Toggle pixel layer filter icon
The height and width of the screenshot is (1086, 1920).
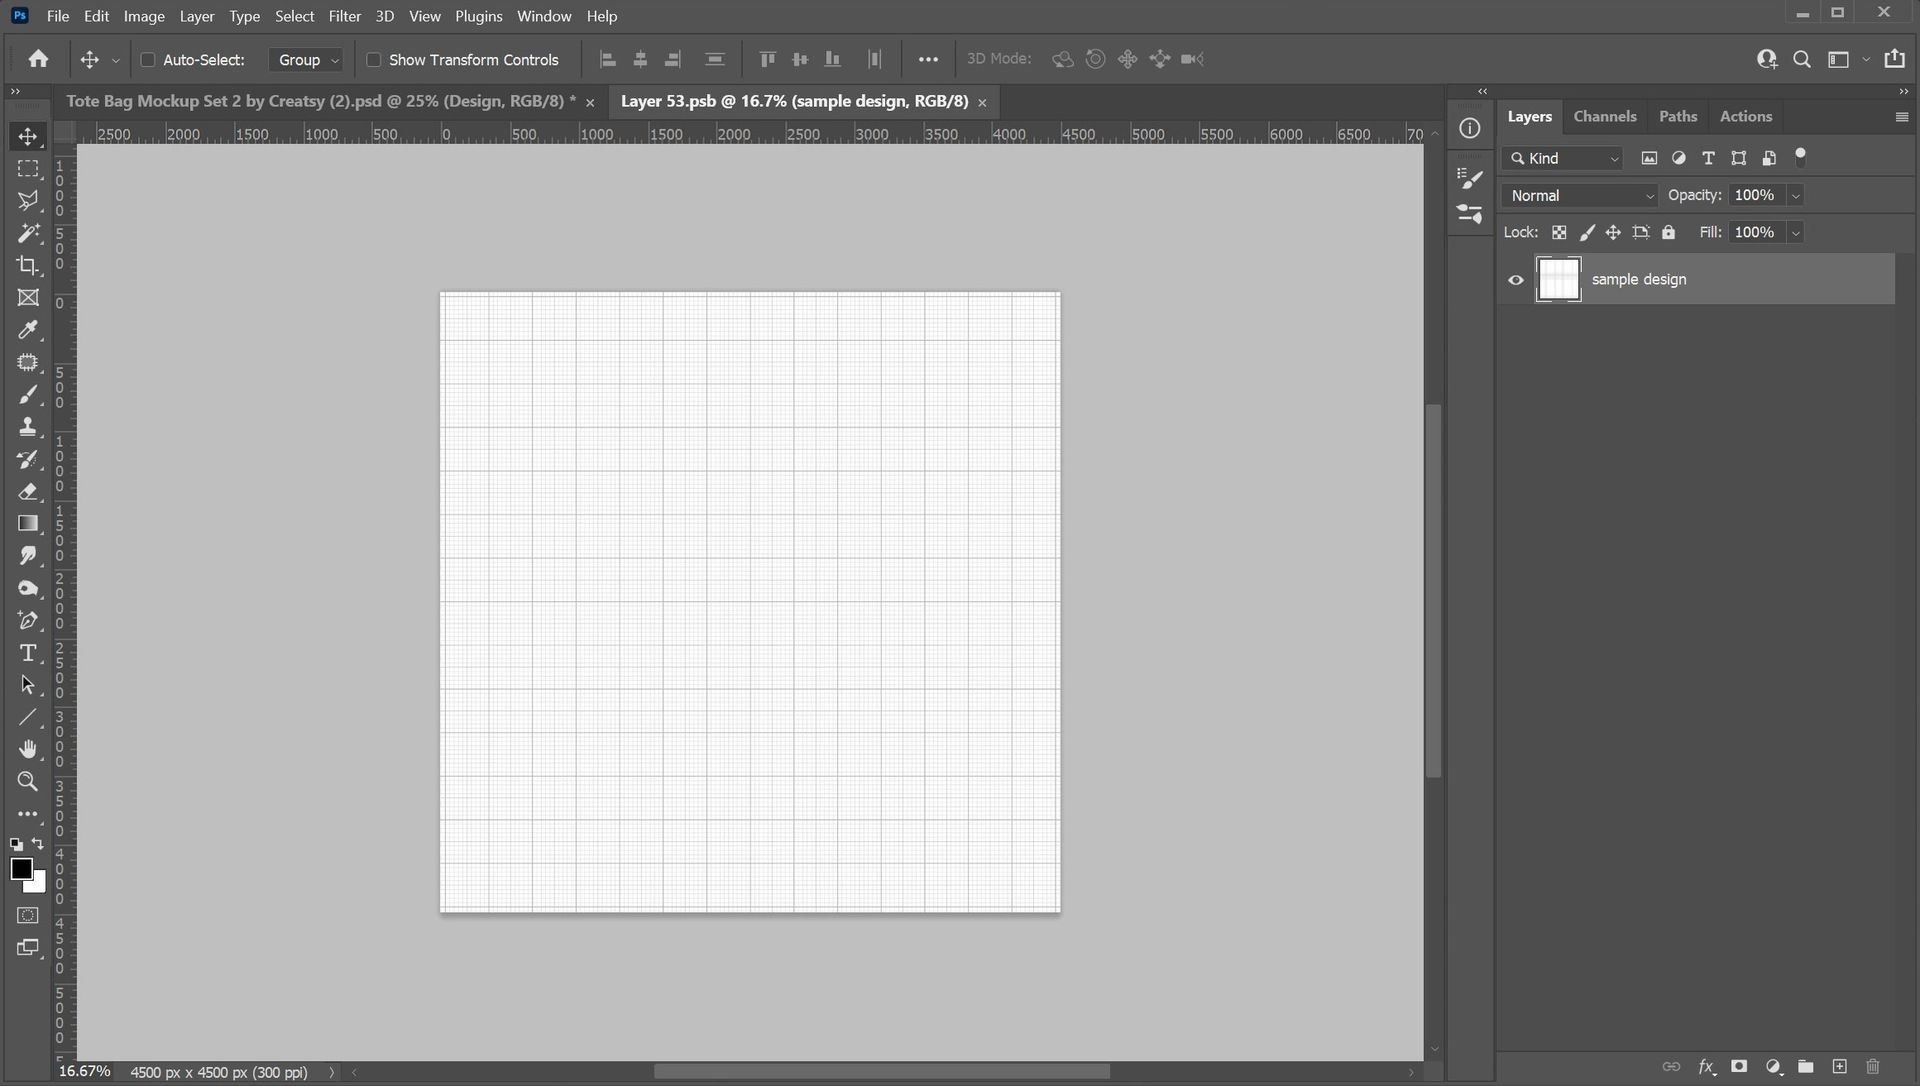point(1649,158)
